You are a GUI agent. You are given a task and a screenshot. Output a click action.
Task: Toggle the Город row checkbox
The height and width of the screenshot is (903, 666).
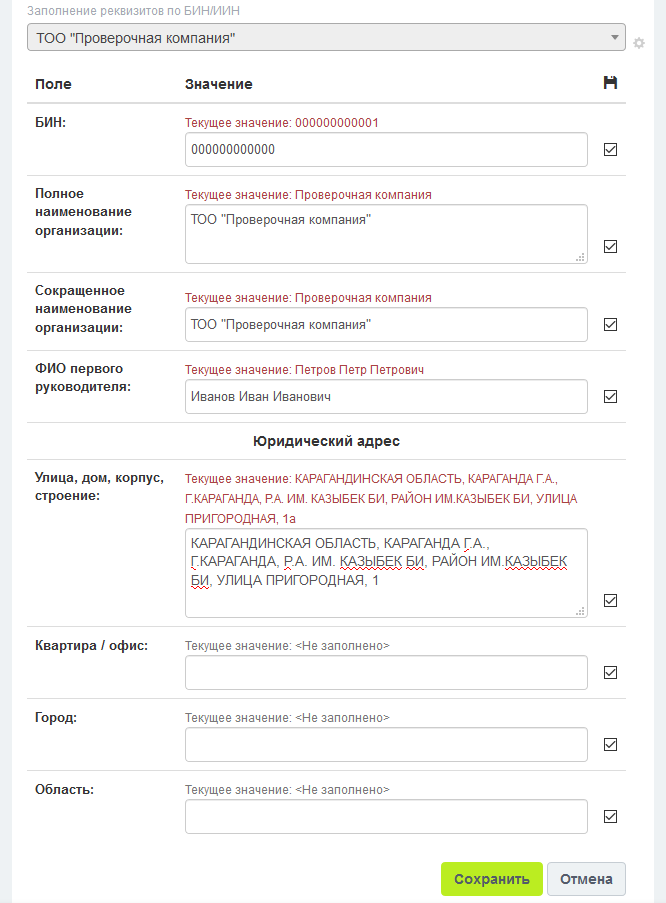(x=610, y=744)
